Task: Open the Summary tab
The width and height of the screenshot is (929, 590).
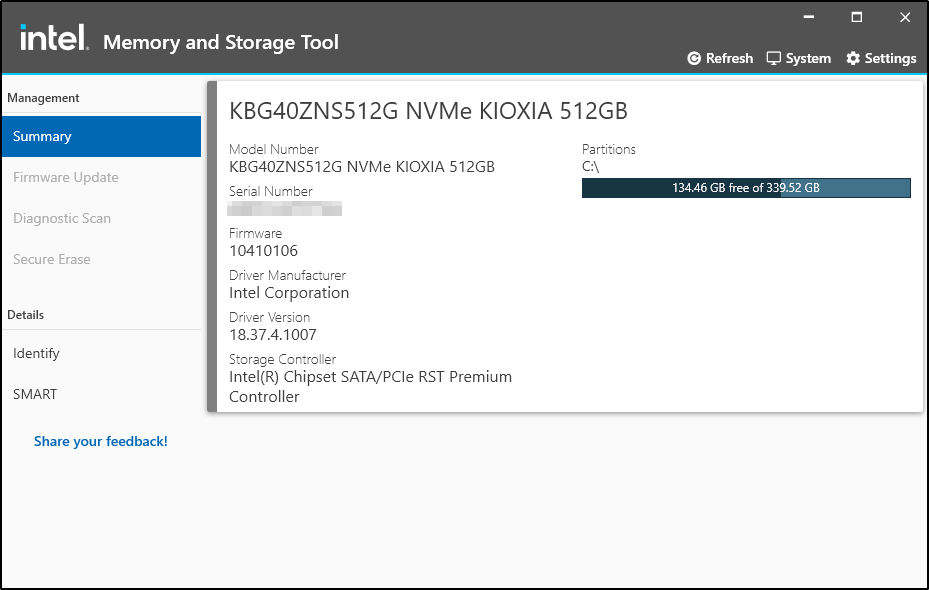Action: point(101,136)
